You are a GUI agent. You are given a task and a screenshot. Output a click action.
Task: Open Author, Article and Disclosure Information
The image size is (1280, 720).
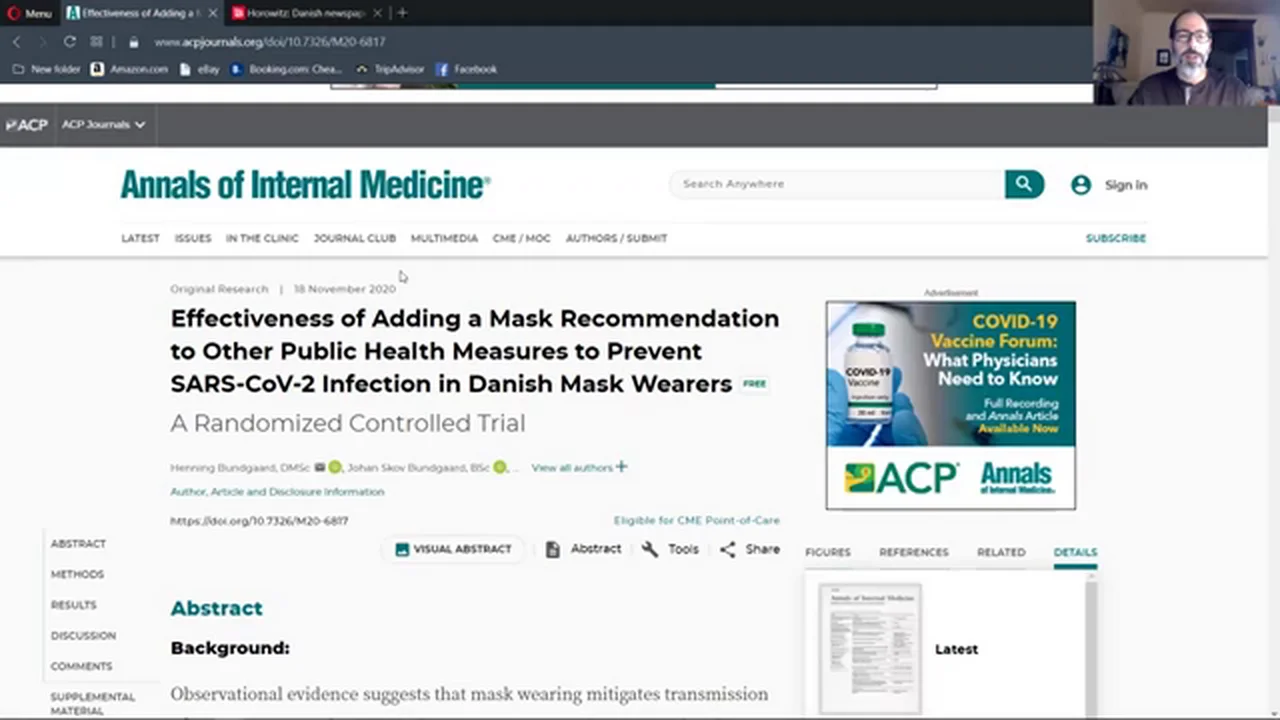click(x=277, y=492)
